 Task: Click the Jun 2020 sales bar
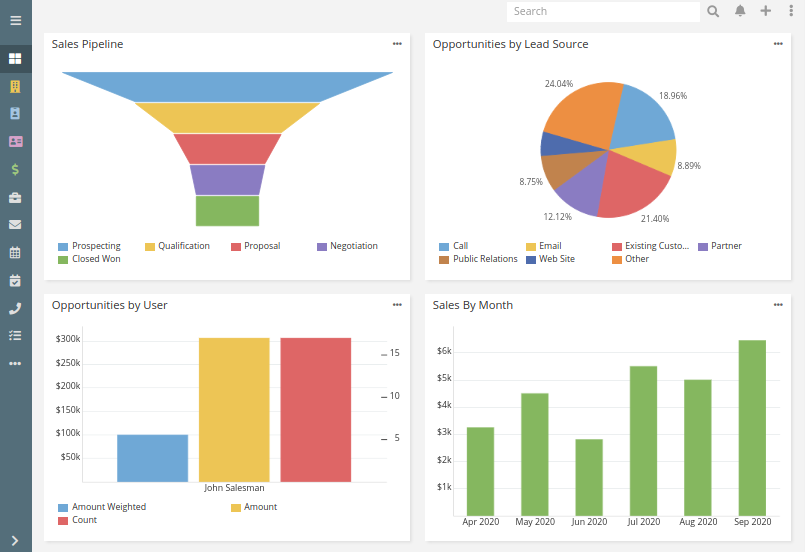pos(589,478)
